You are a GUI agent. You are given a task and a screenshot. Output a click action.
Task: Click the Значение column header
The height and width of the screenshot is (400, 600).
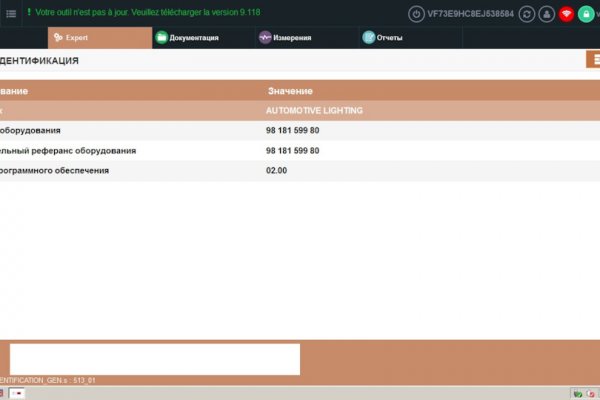click(x=290, y=91)
